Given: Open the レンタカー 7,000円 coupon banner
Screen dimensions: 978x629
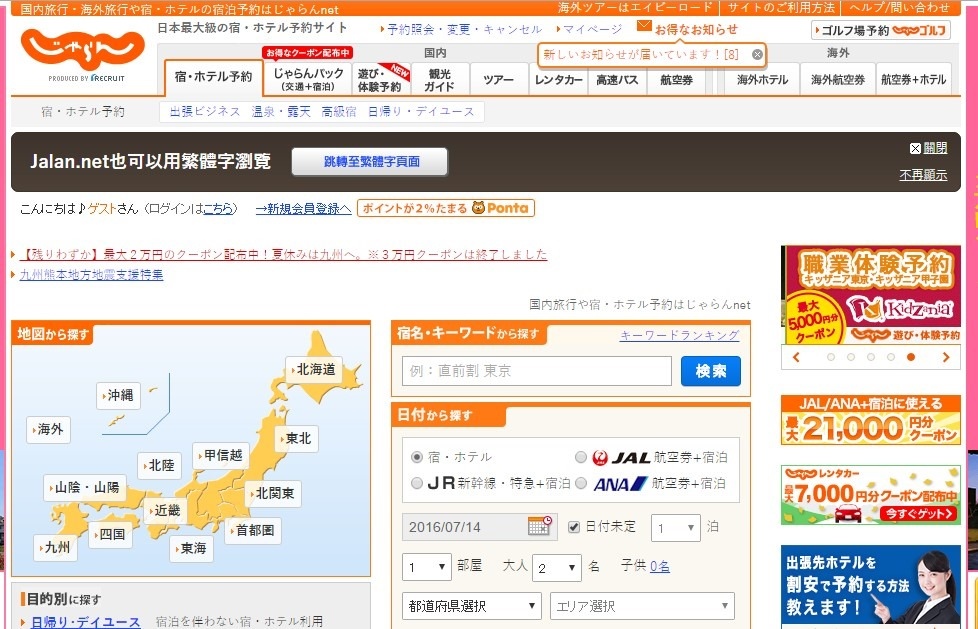Looking at the screenshot, I should click(871, 495).
